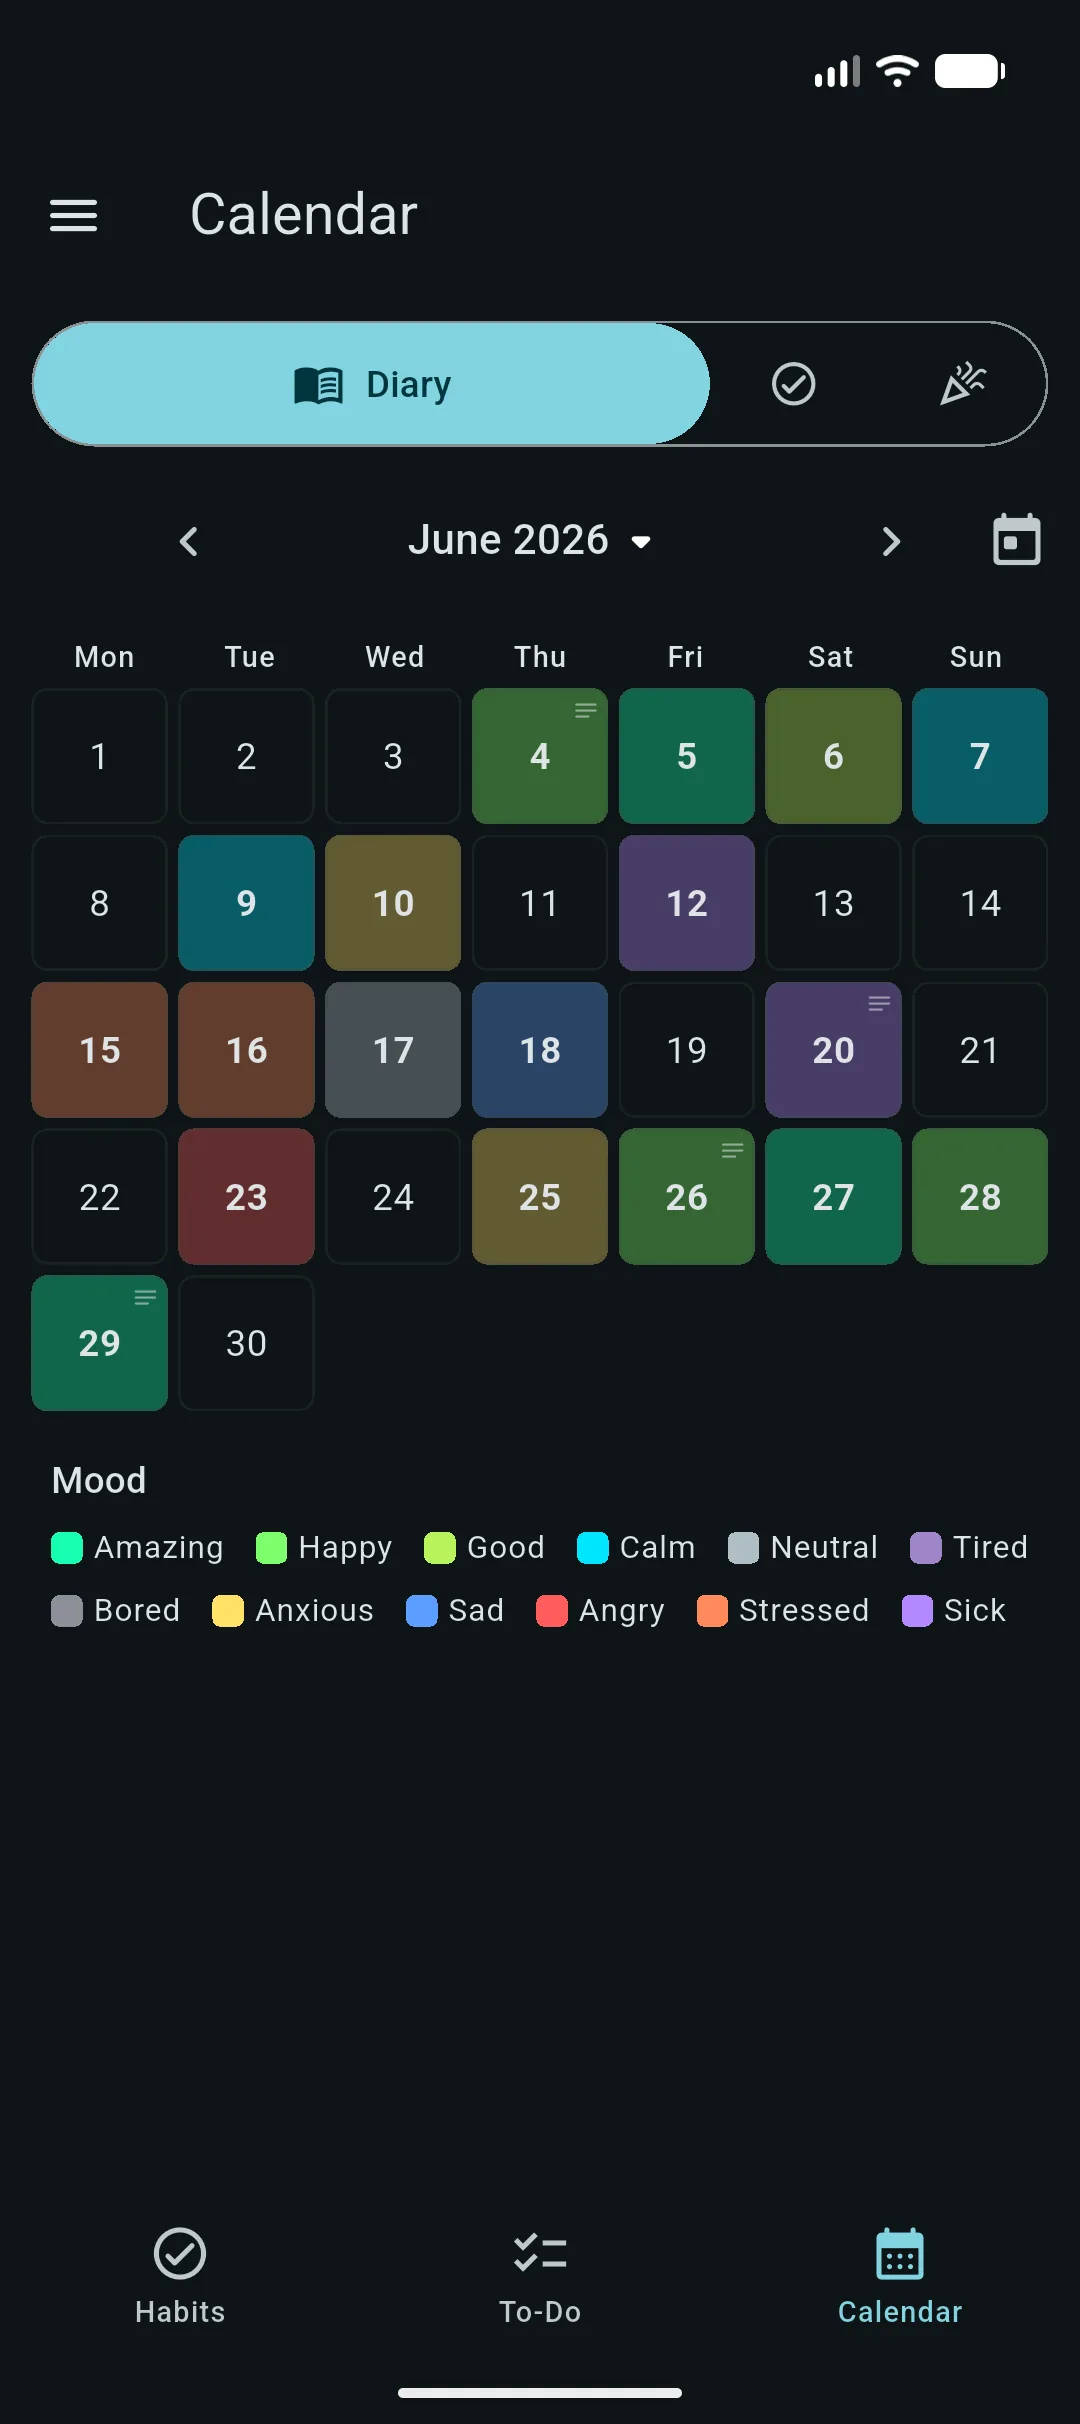
Task: Expand the June 2026 month dropdown
Action: [530, 541]
